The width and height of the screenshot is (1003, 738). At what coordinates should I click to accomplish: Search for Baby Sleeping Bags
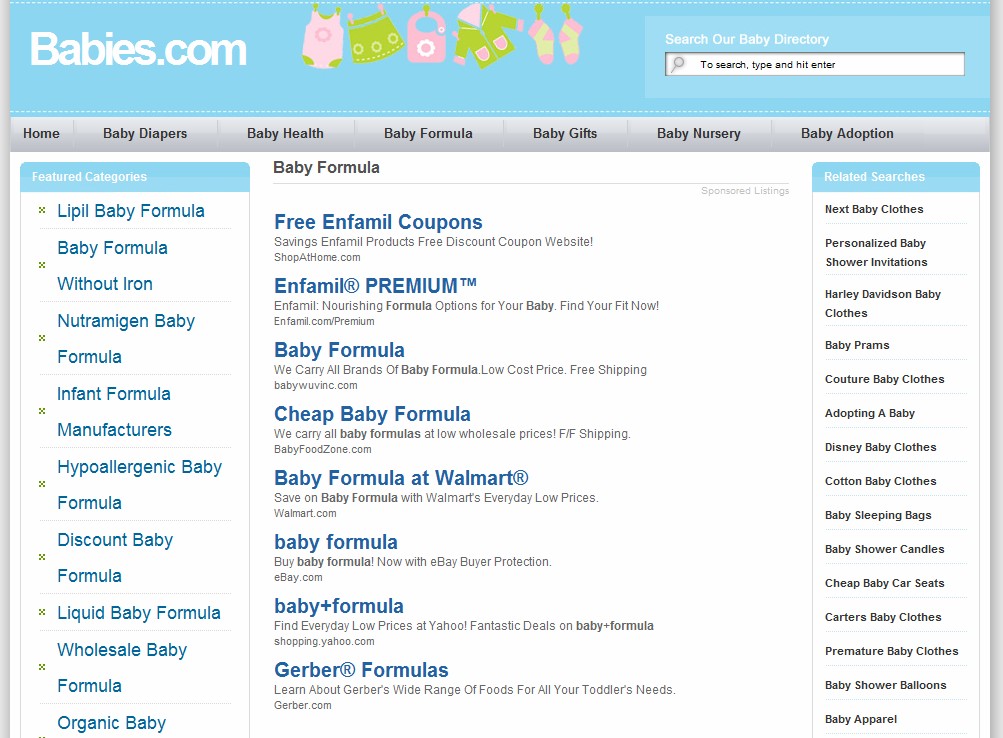878,515
